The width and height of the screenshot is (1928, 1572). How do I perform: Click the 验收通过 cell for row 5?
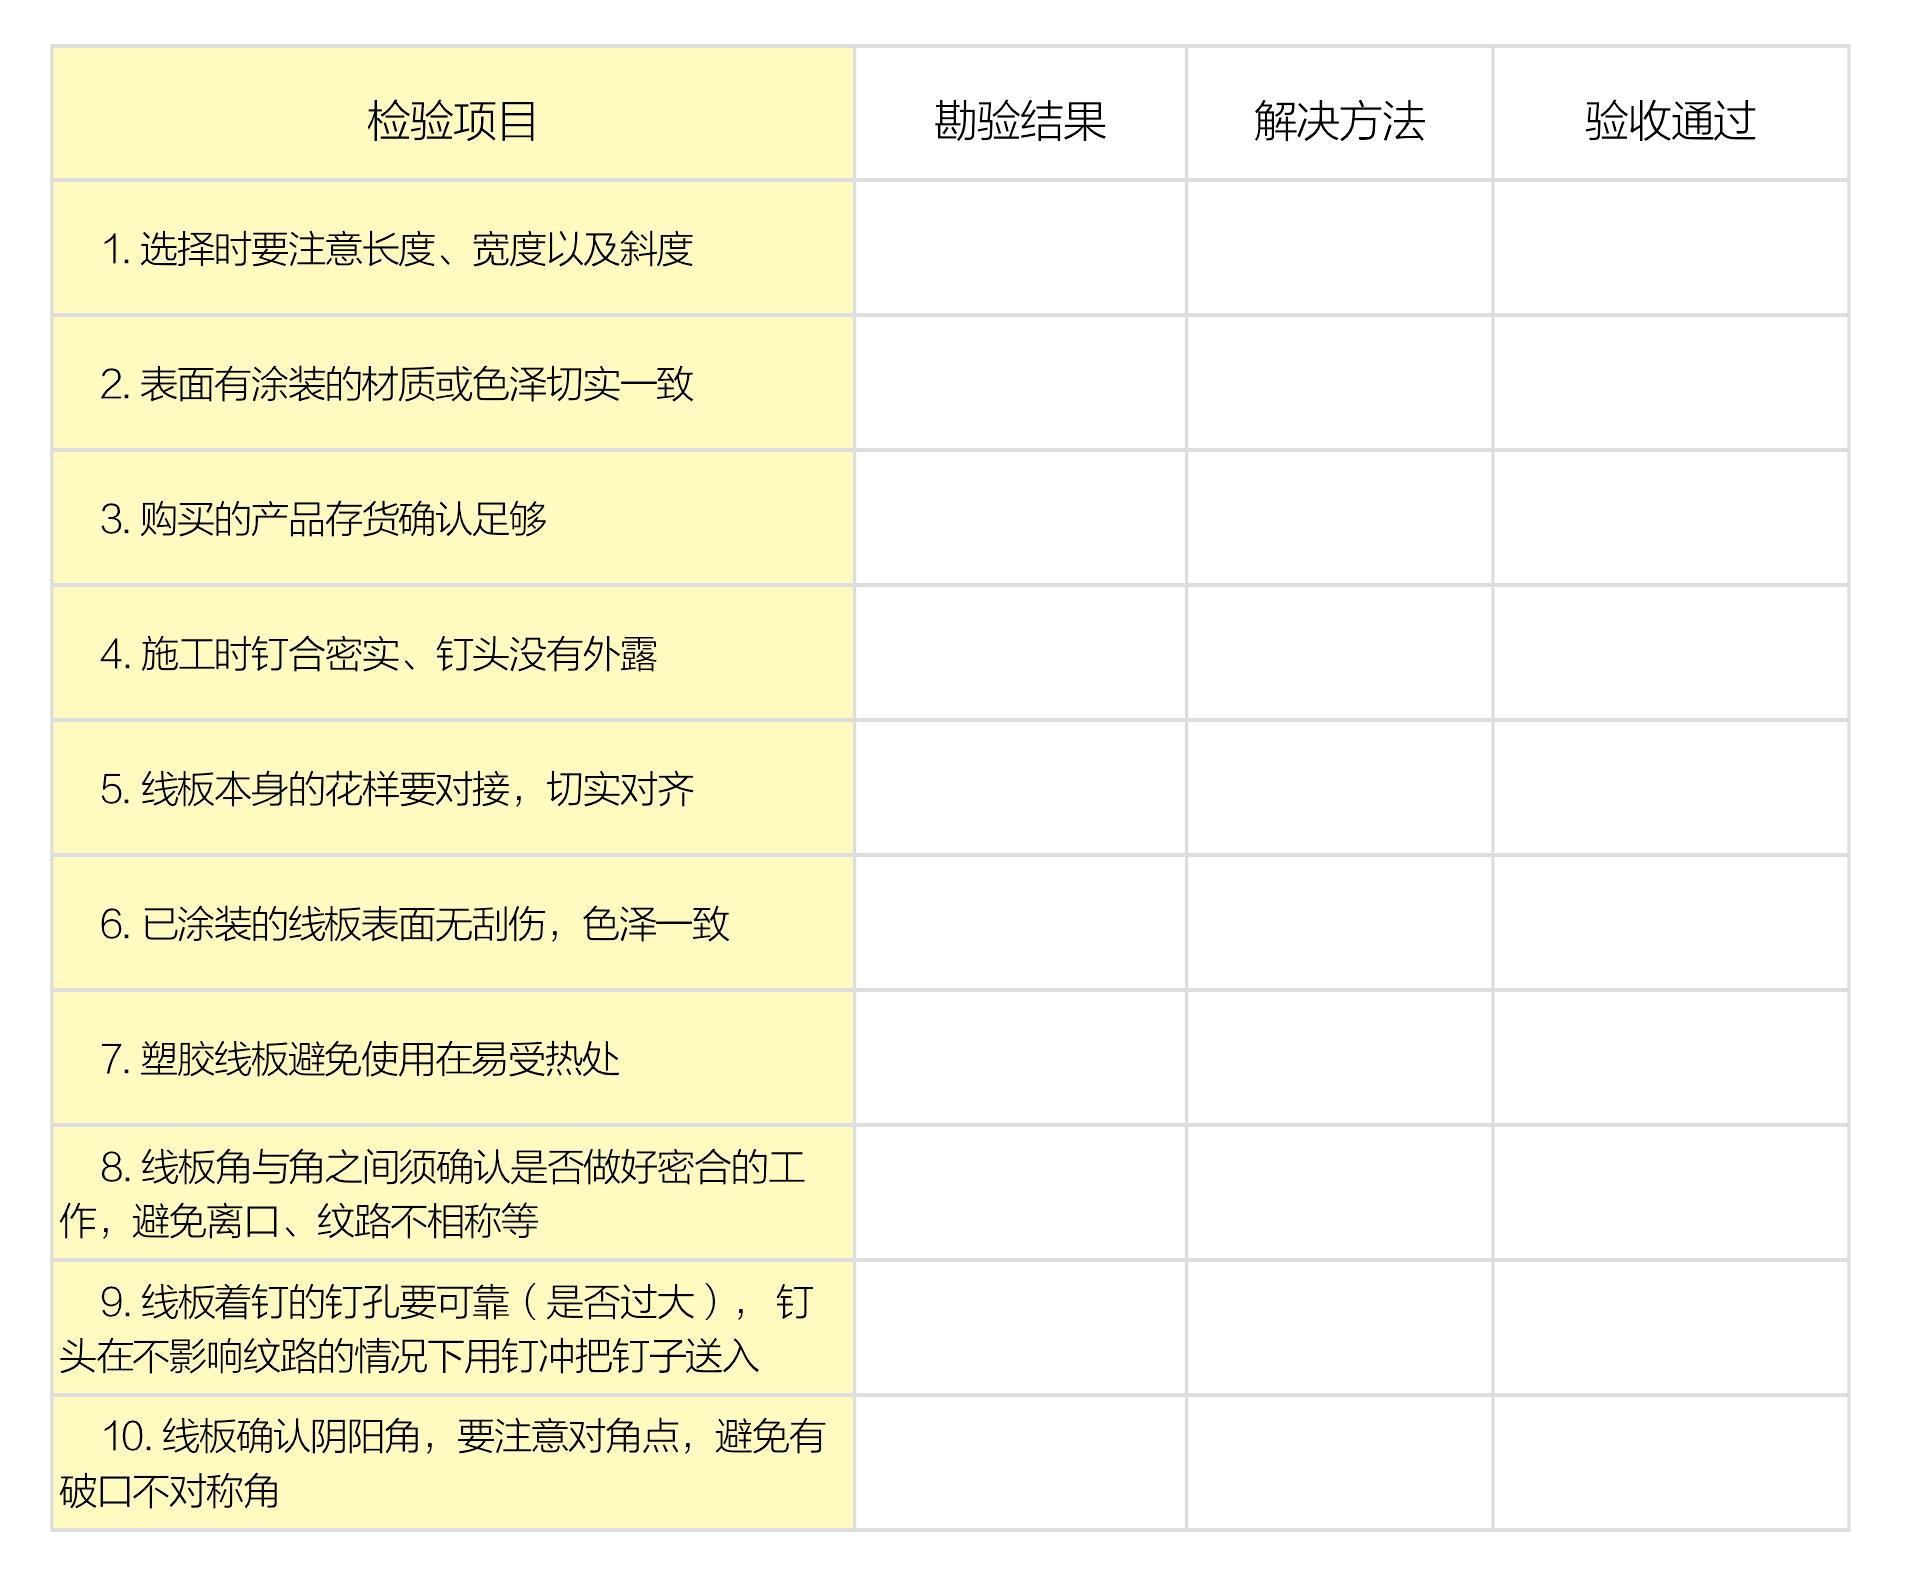coord(1670,788)
